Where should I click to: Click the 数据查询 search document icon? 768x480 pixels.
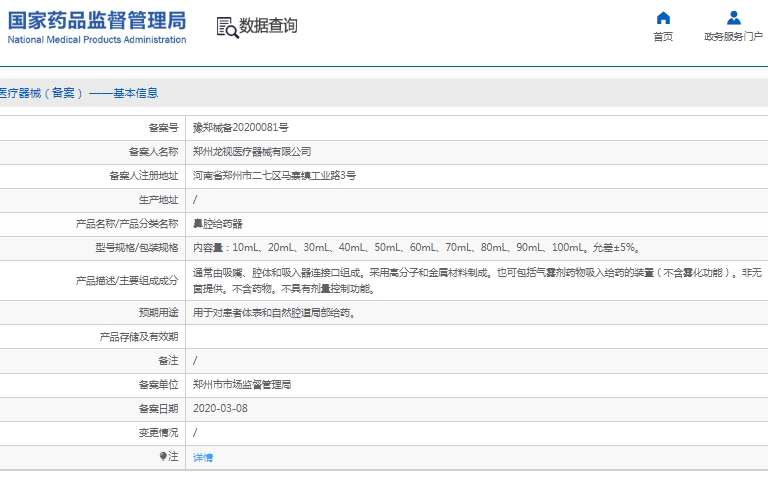(227, 27)
